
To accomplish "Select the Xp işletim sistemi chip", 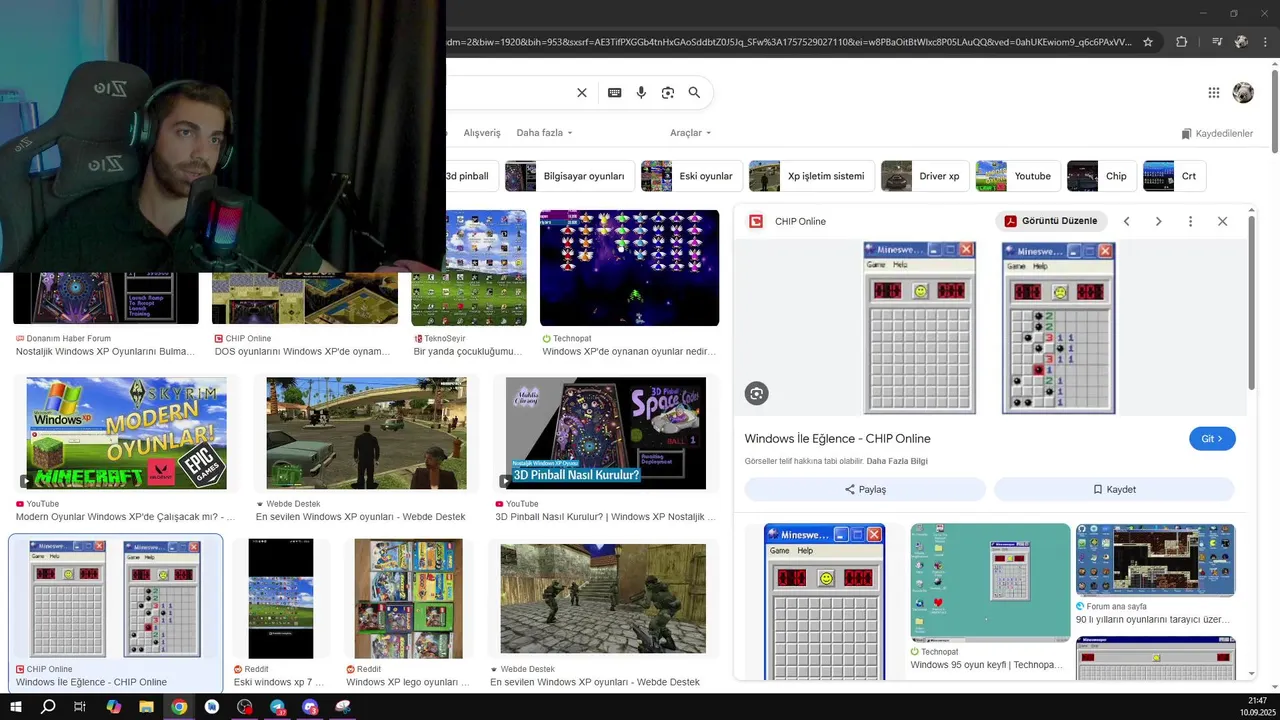I will pyautogui.click(x=811, y=176).
